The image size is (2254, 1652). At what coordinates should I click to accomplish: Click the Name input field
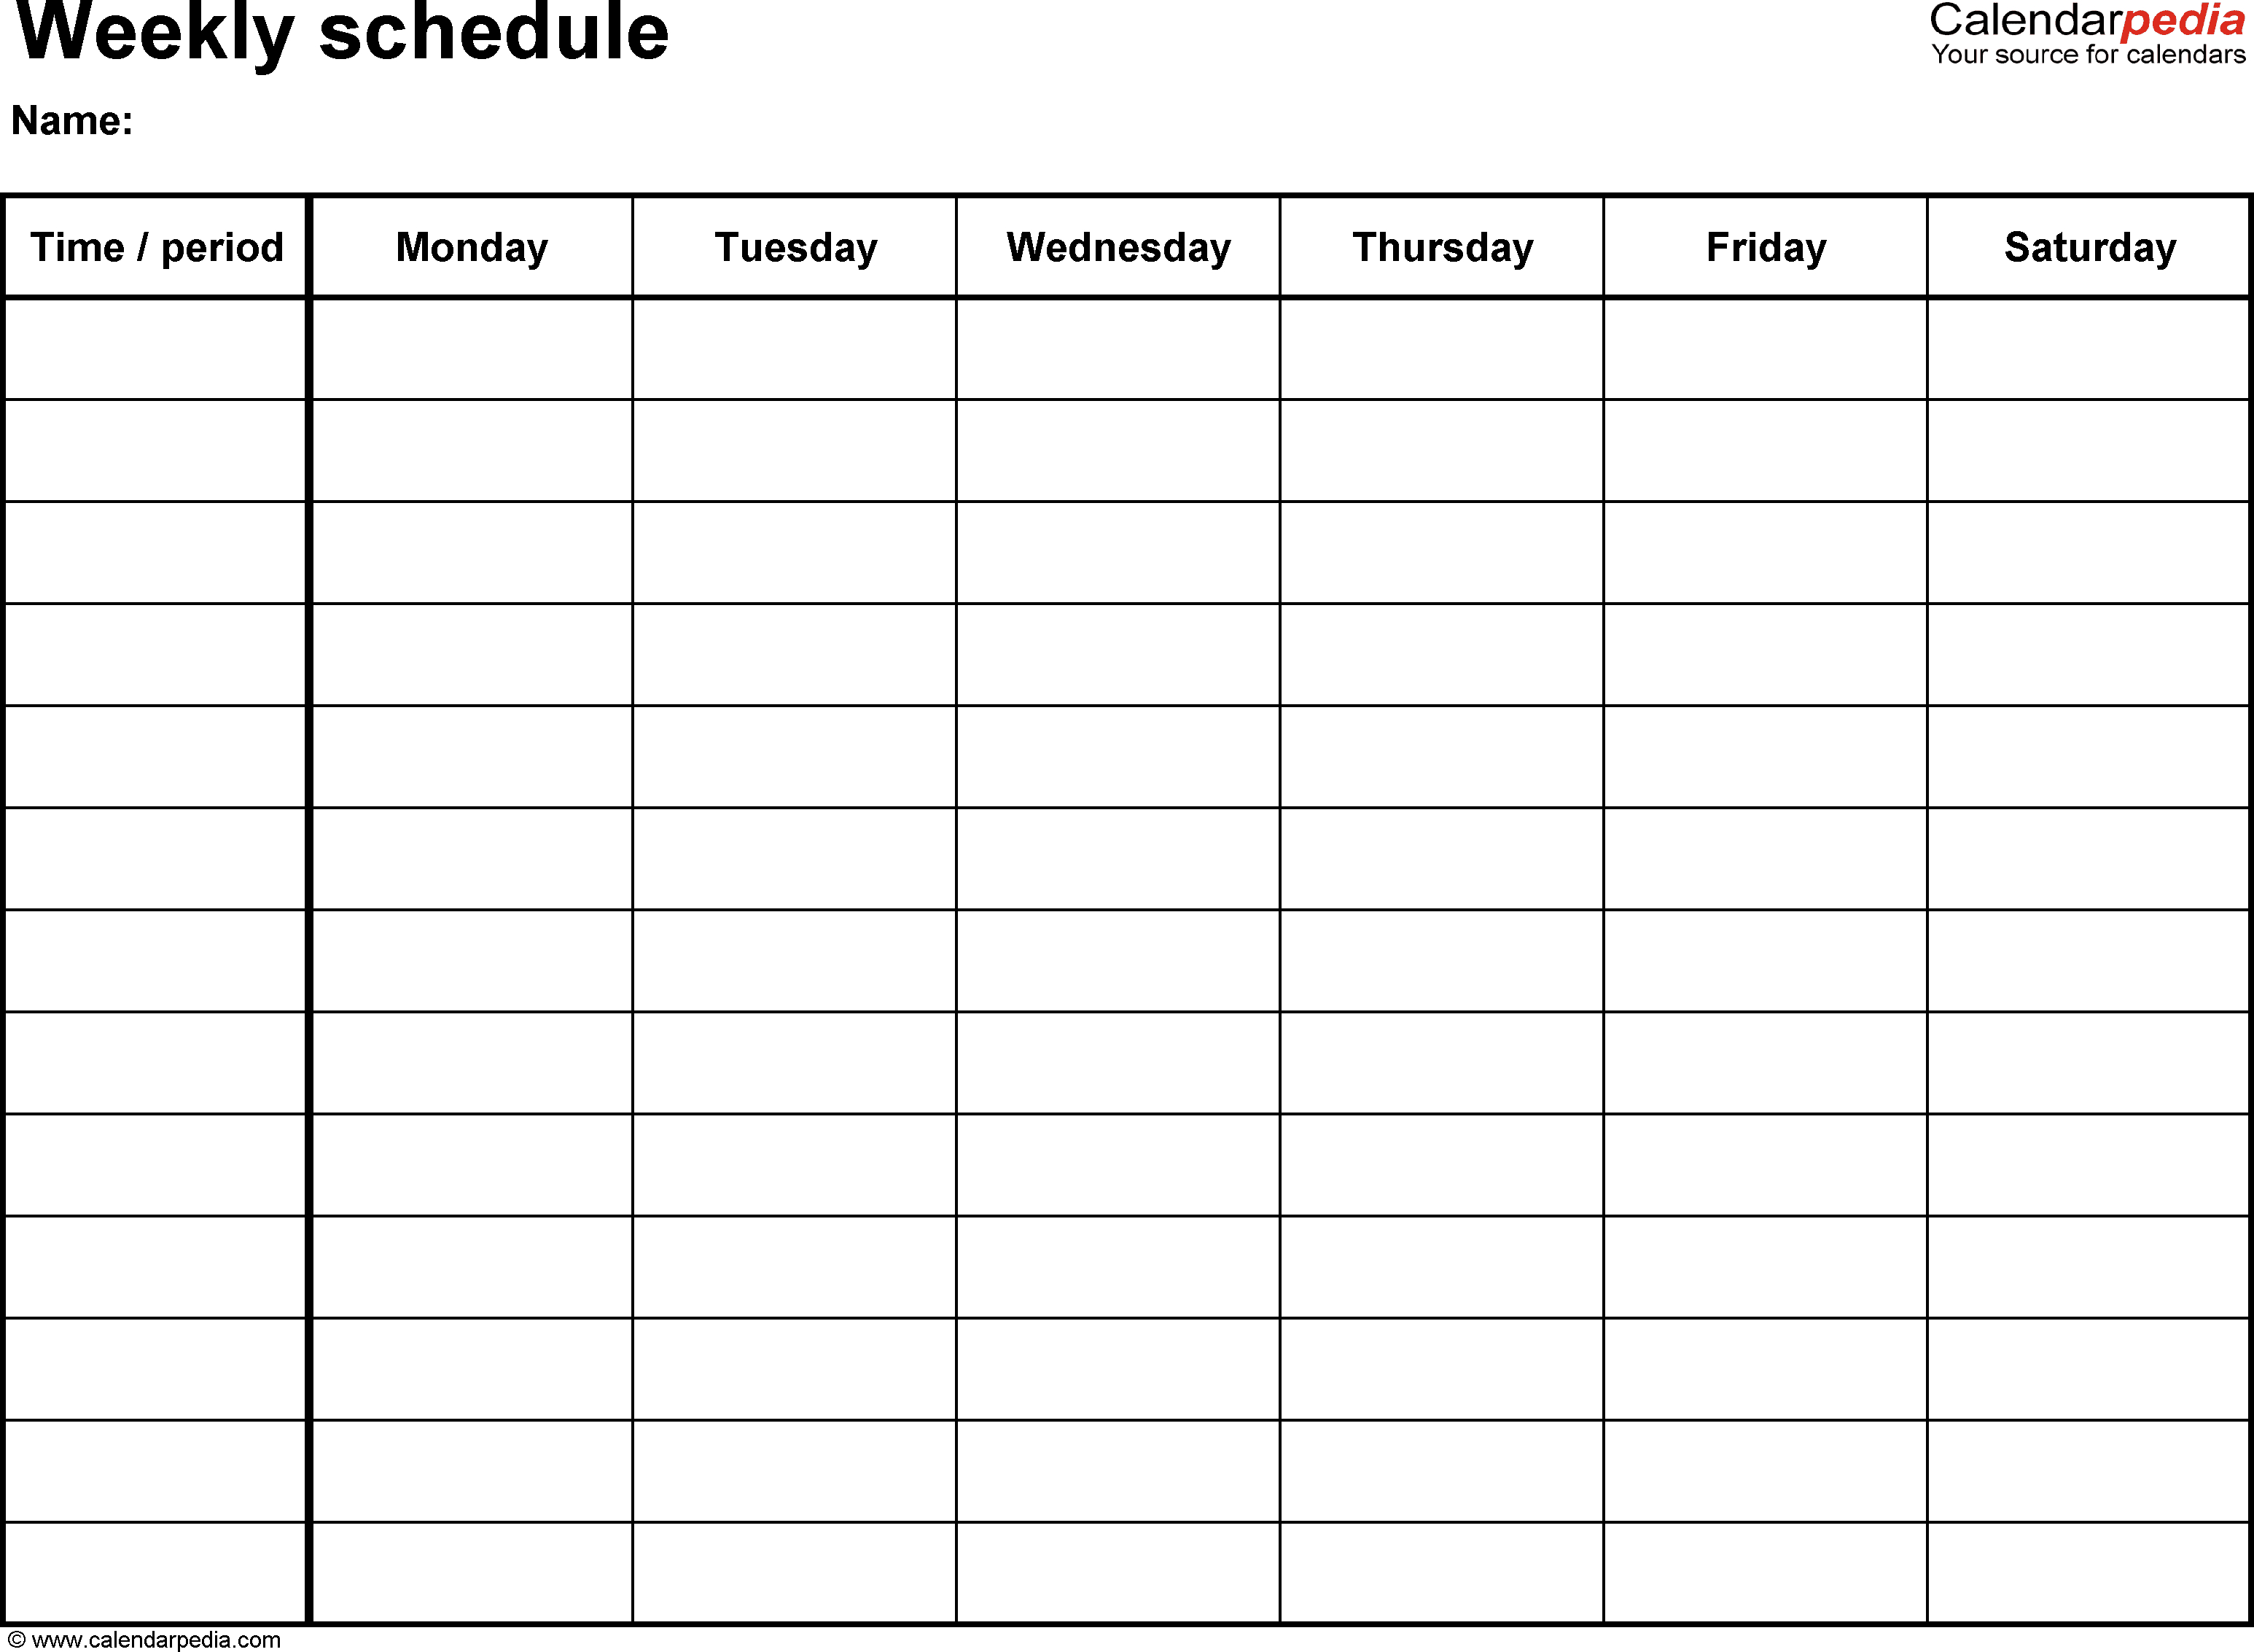[525, 130]
